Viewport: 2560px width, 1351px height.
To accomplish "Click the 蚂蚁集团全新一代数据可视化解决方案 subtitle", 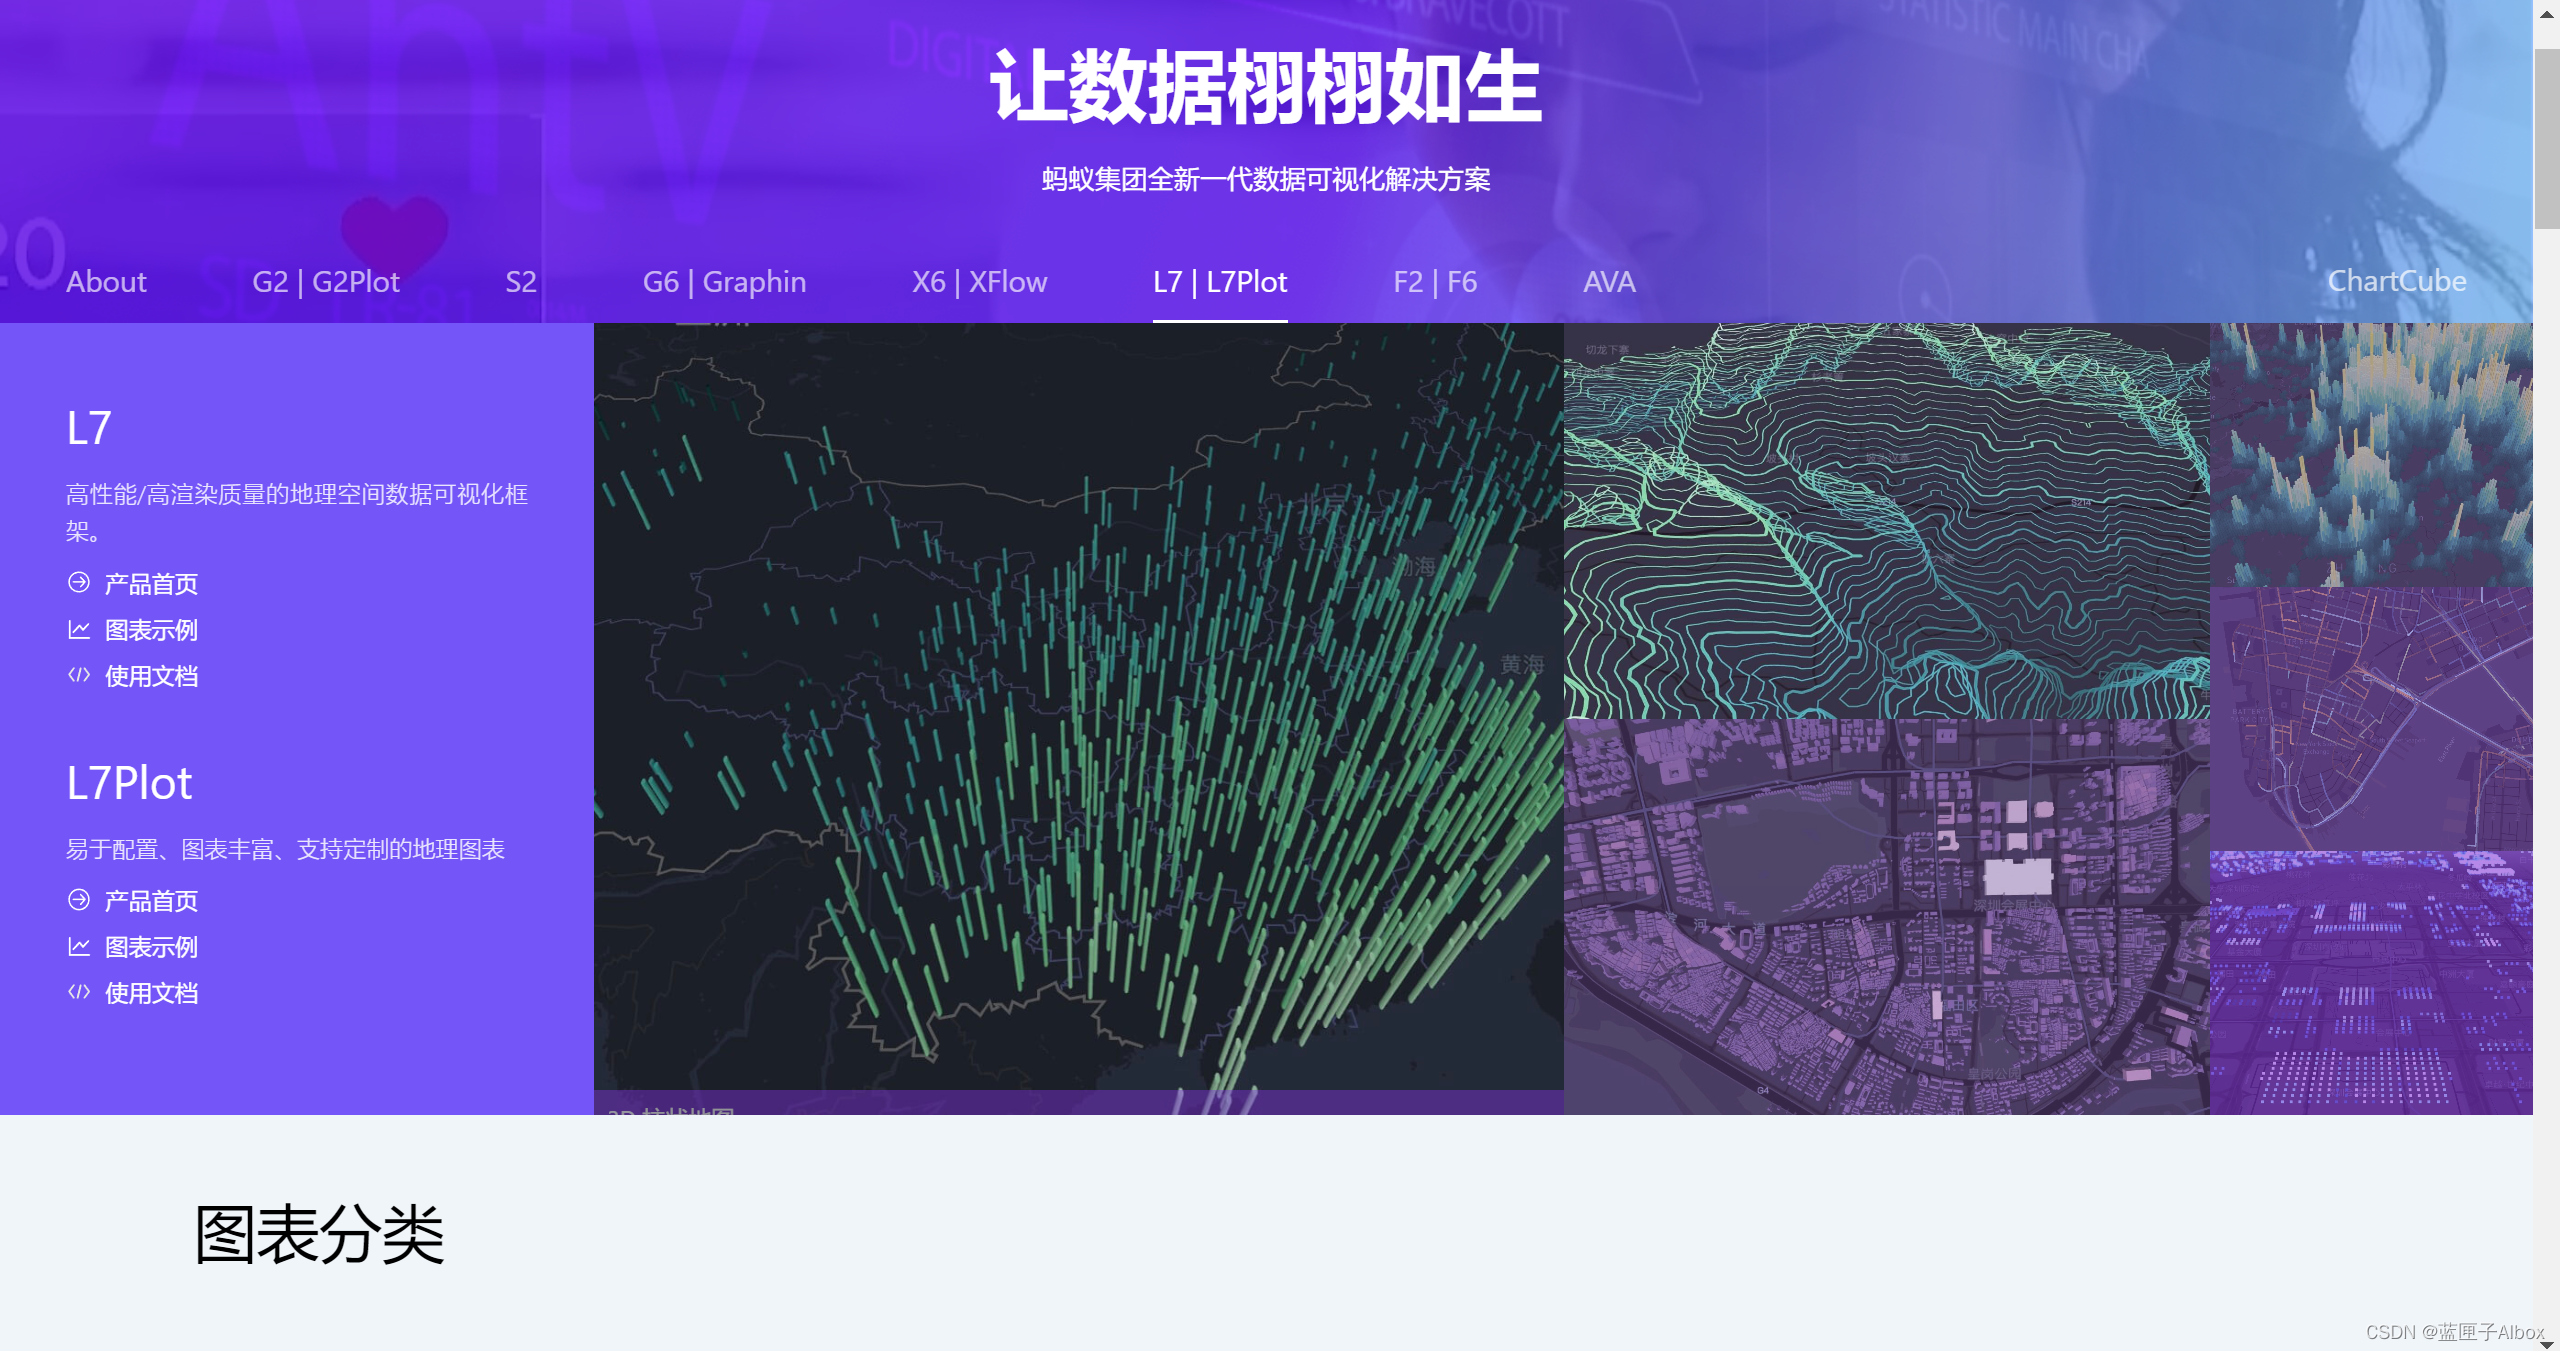I will 1266,179.
